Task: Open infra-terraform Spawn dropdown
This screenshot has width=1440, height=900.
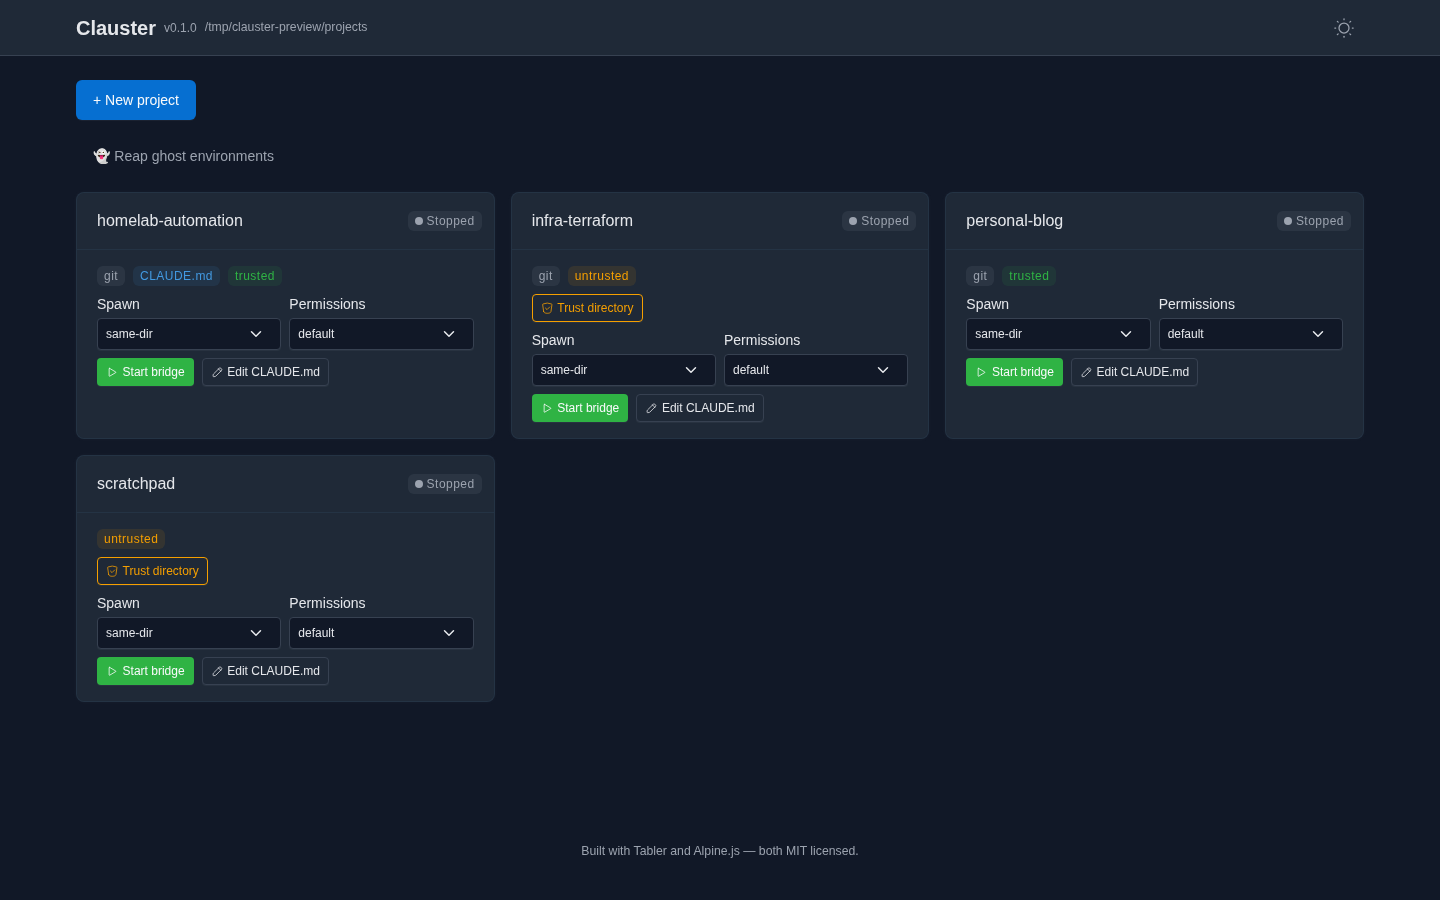Action: click(624, 370)
